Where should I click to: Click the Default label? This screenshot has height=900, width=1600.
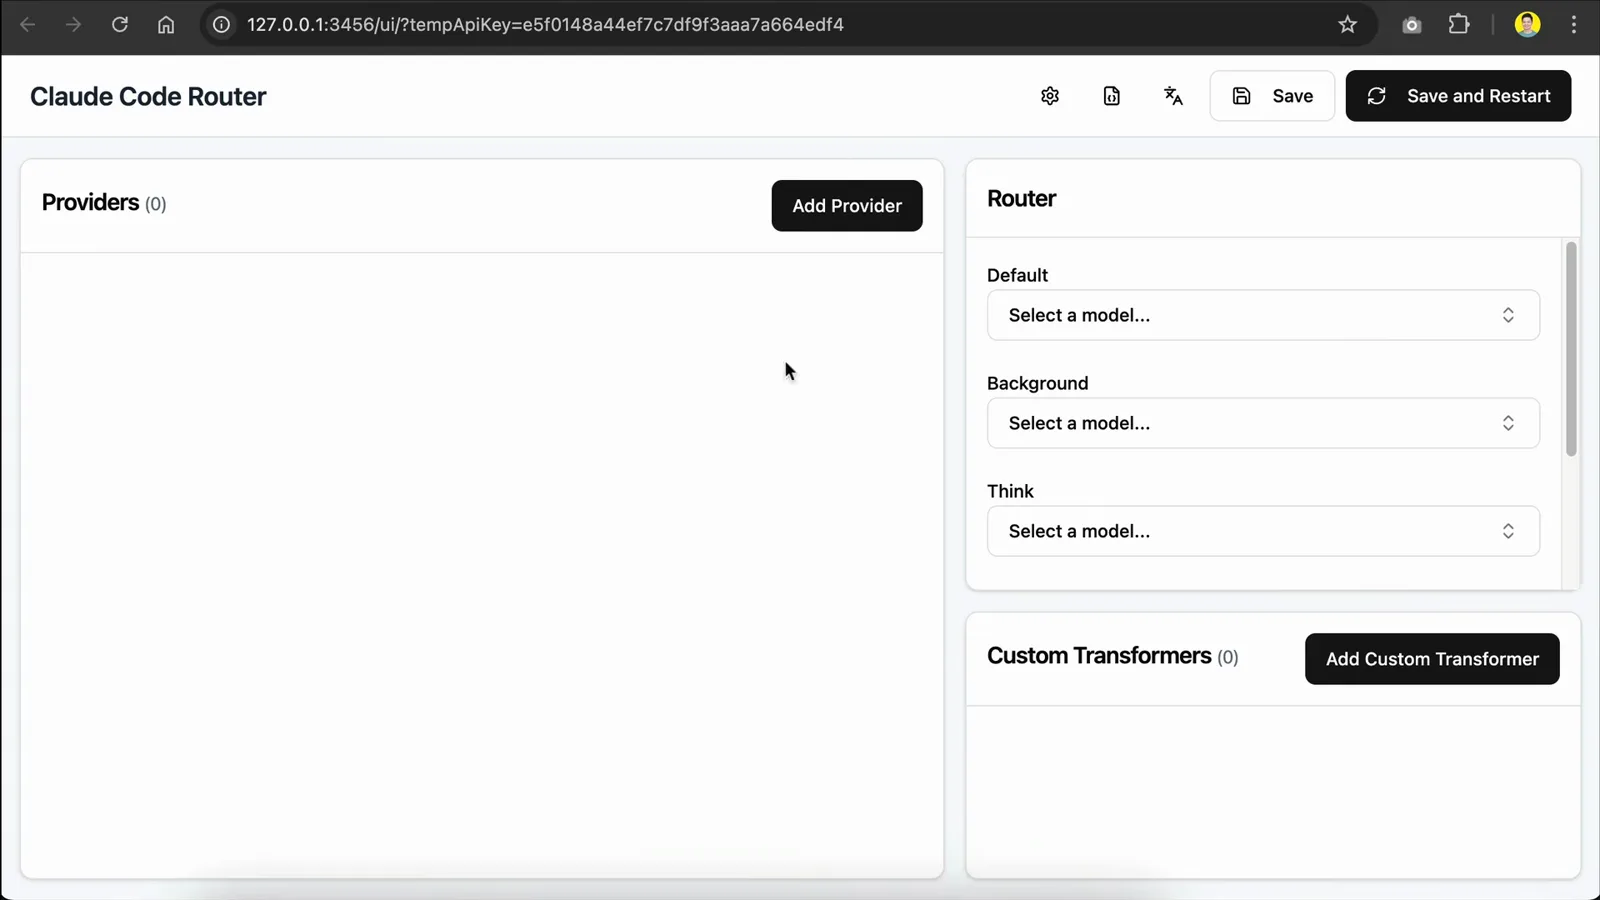pos(1017,275)
